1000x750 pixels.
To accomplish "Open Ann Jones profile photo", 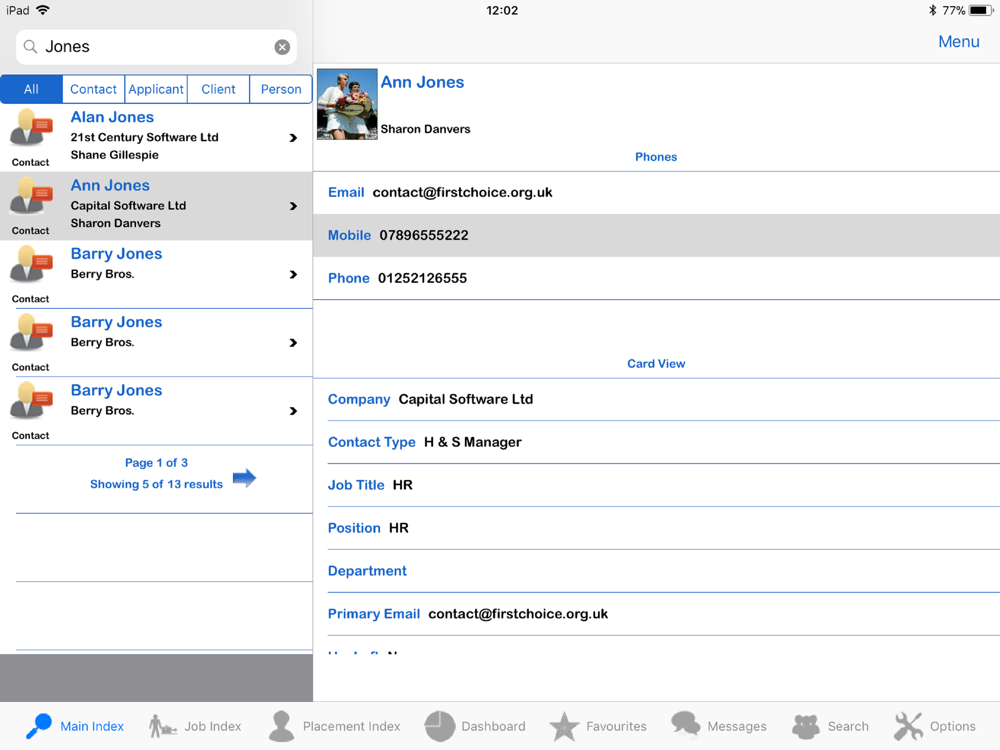I will tap(347, 104).
